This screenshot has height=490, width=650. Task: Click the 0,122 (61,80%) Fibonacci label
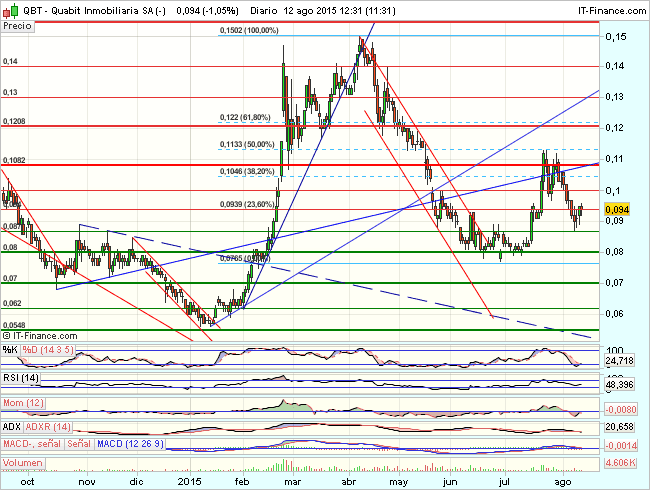coord(245,117)
